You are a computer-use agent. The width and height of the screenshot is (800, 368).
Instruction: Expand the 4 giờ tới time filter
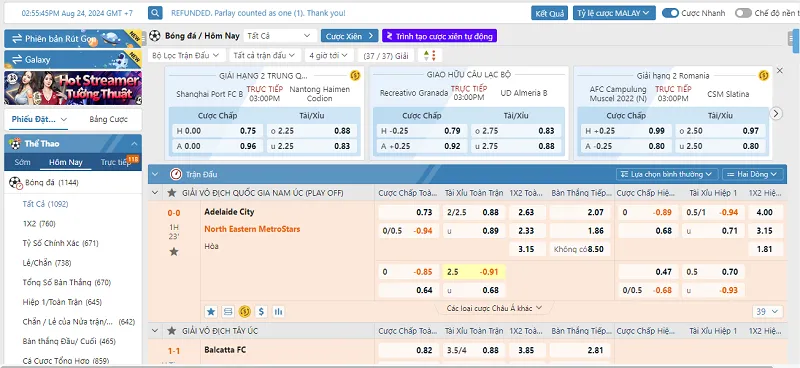tap(329, 55)
